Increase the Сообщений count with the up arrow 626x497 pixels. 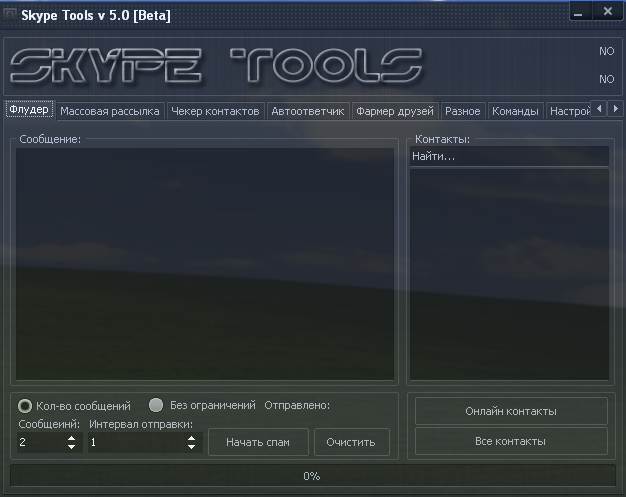71,437
